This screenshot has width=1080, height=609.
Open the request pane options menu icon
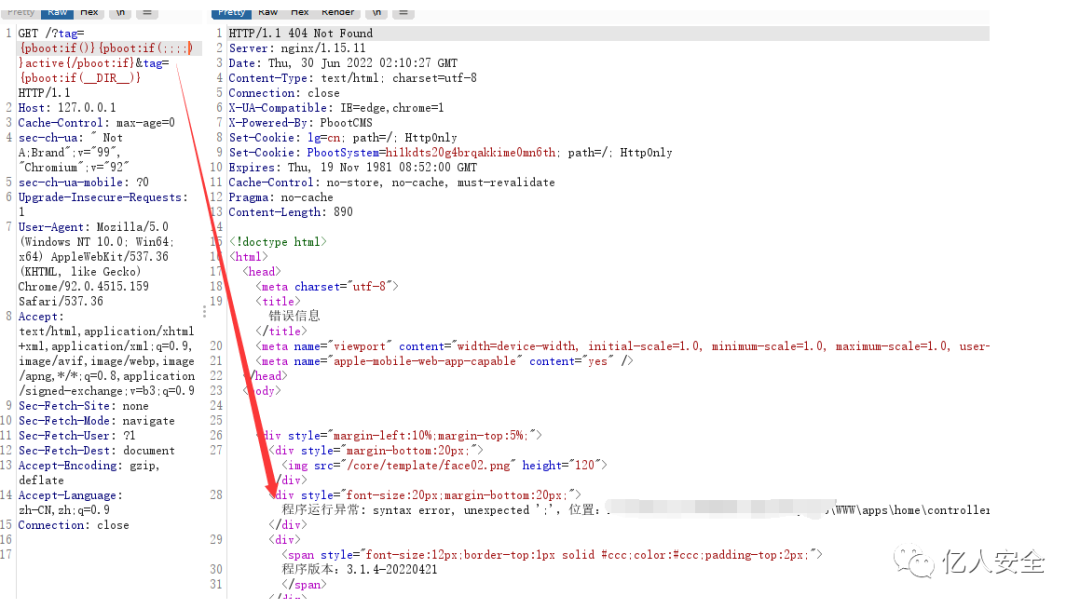tap(147, 12)
